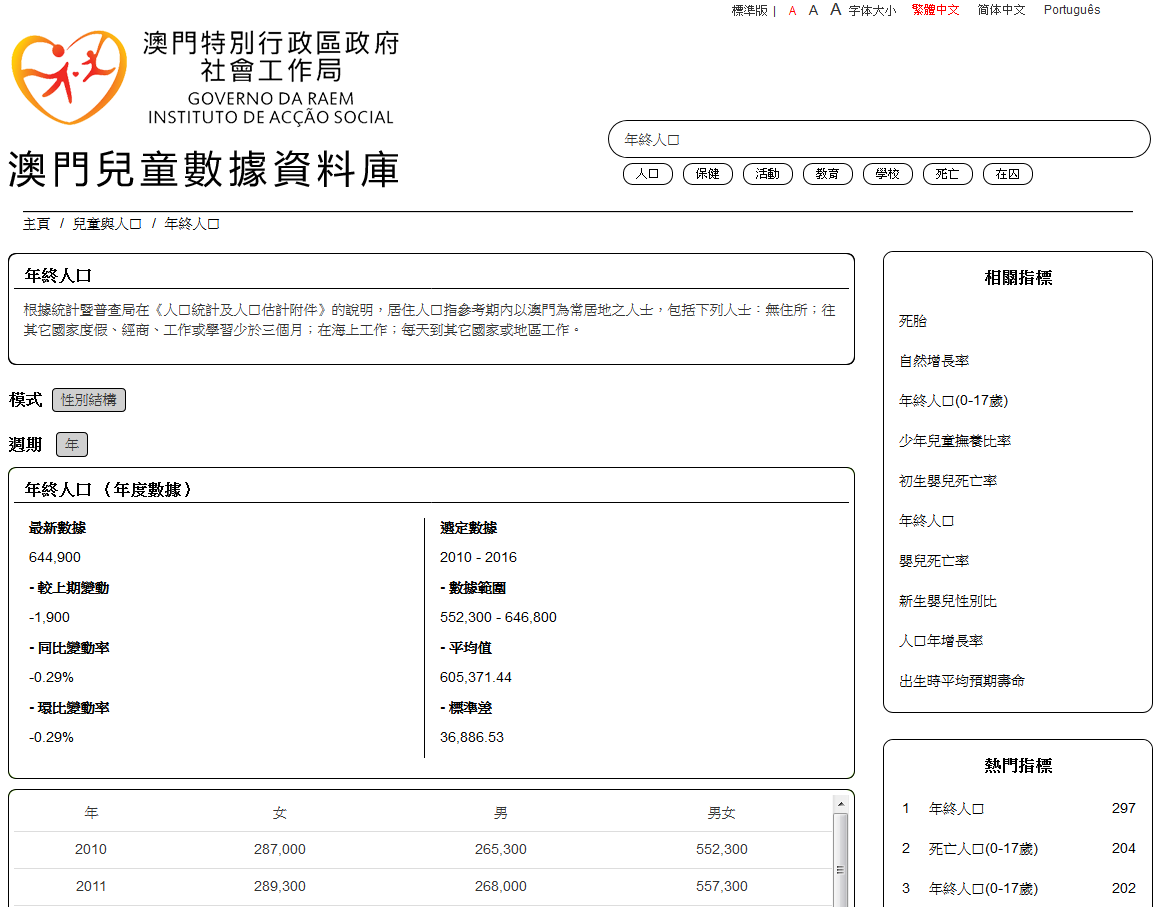1164x907 pixels.
Task: Select the 2010 year cell
Action: point(91,849)
